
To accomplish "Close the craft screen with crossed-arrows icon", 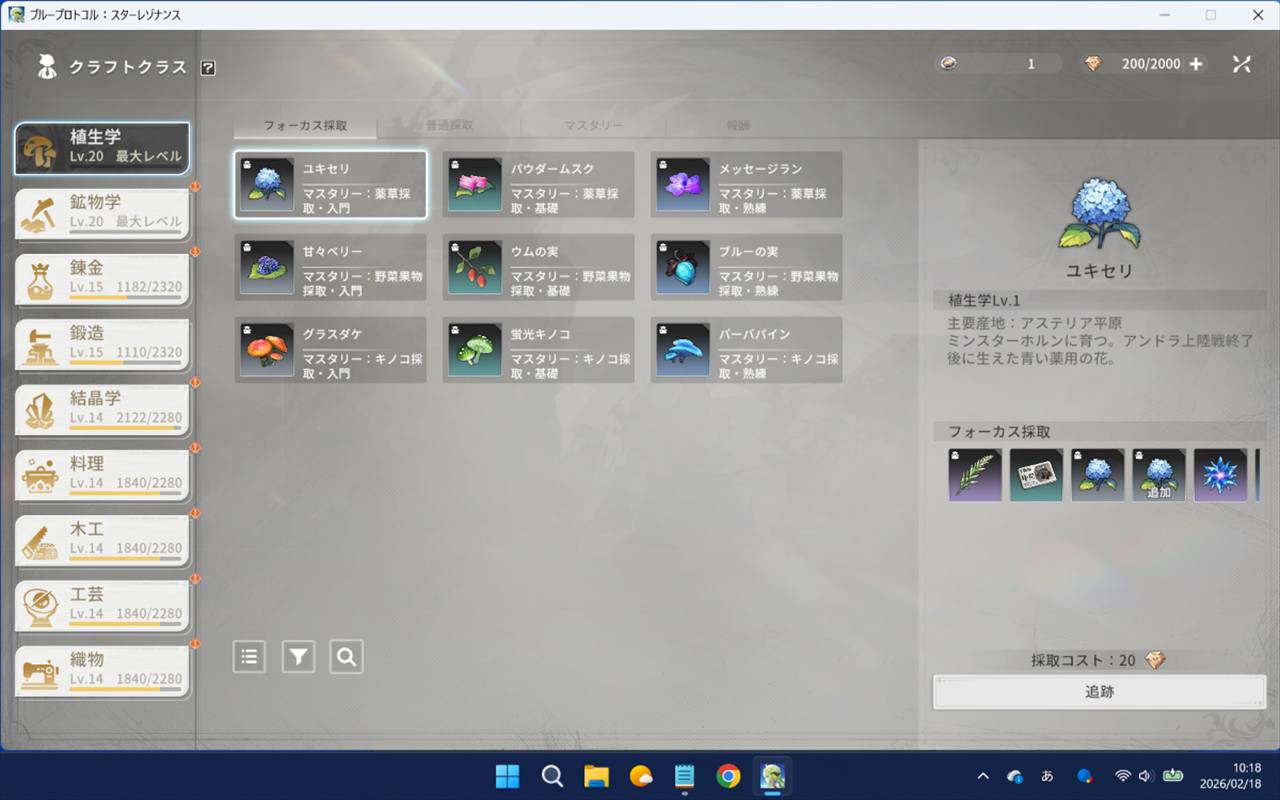I will point(1241,64).
